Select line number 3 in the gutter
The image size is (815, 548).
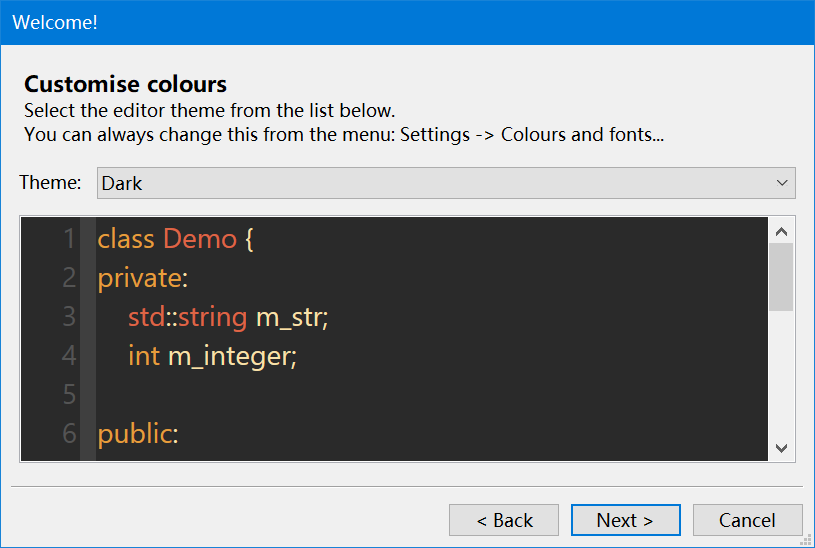(69, 317)
